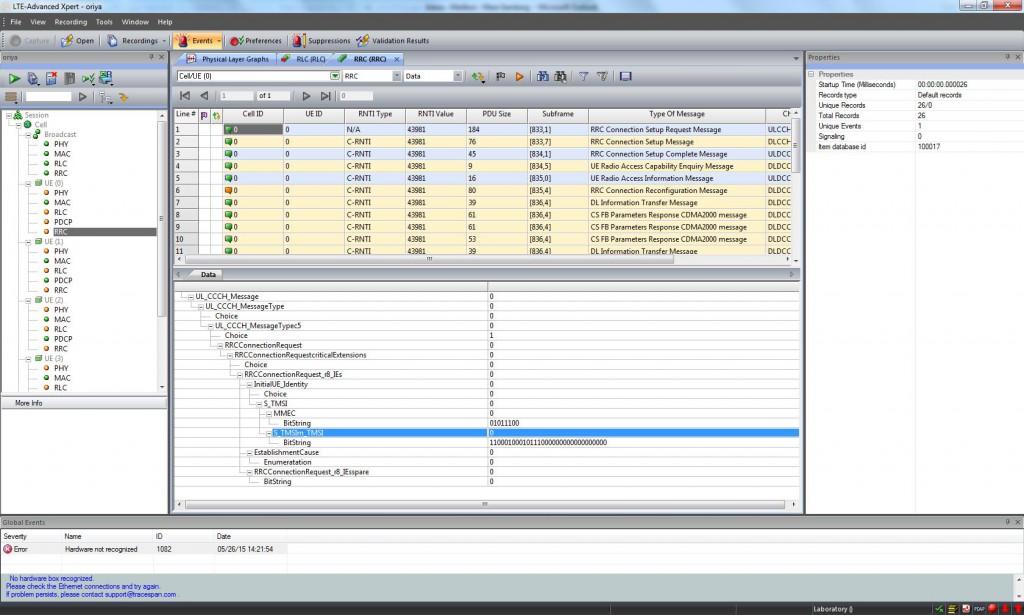Select the RRC Connection Setup Complete Message row

(483, 154)
